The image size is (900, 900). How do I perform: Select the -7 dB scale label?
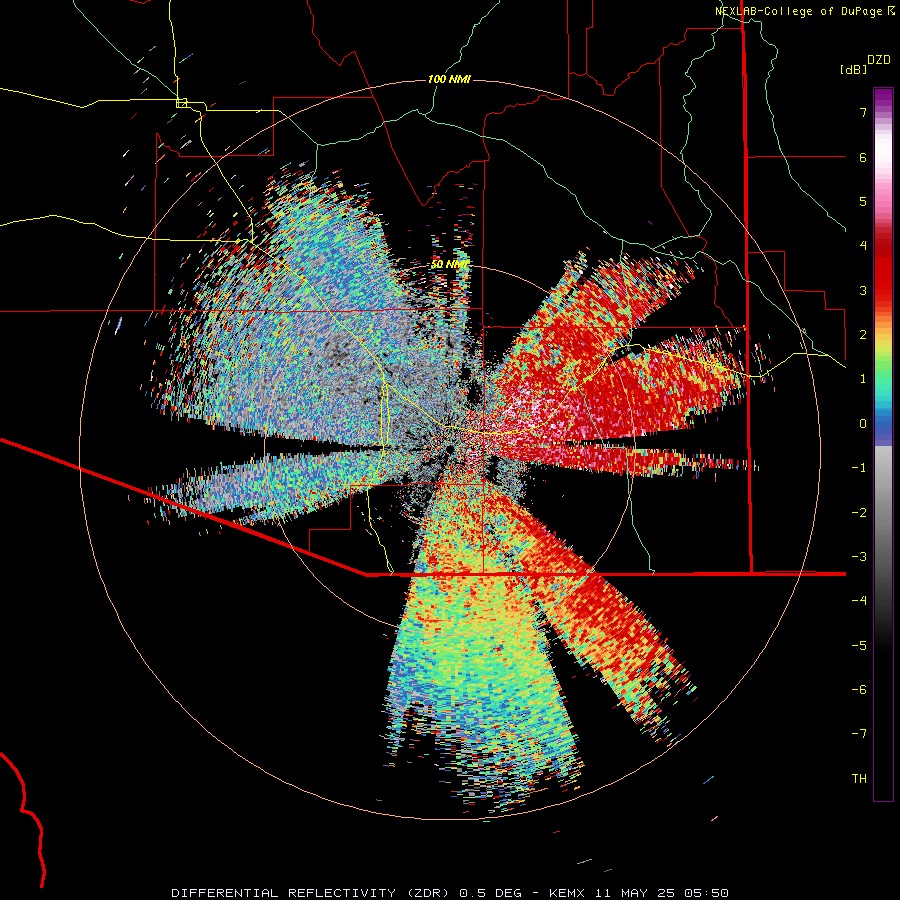[859, 734]
